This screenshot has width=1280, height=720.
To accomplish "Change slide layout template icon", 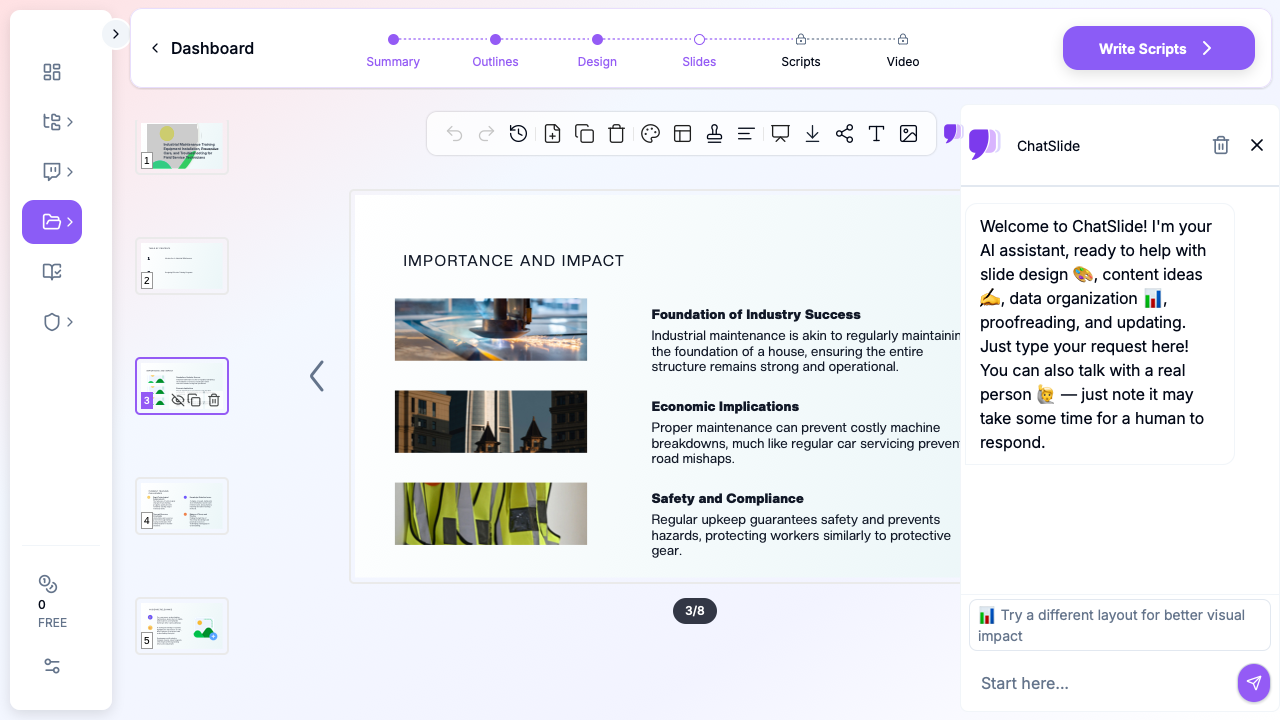I will (682, 134).
